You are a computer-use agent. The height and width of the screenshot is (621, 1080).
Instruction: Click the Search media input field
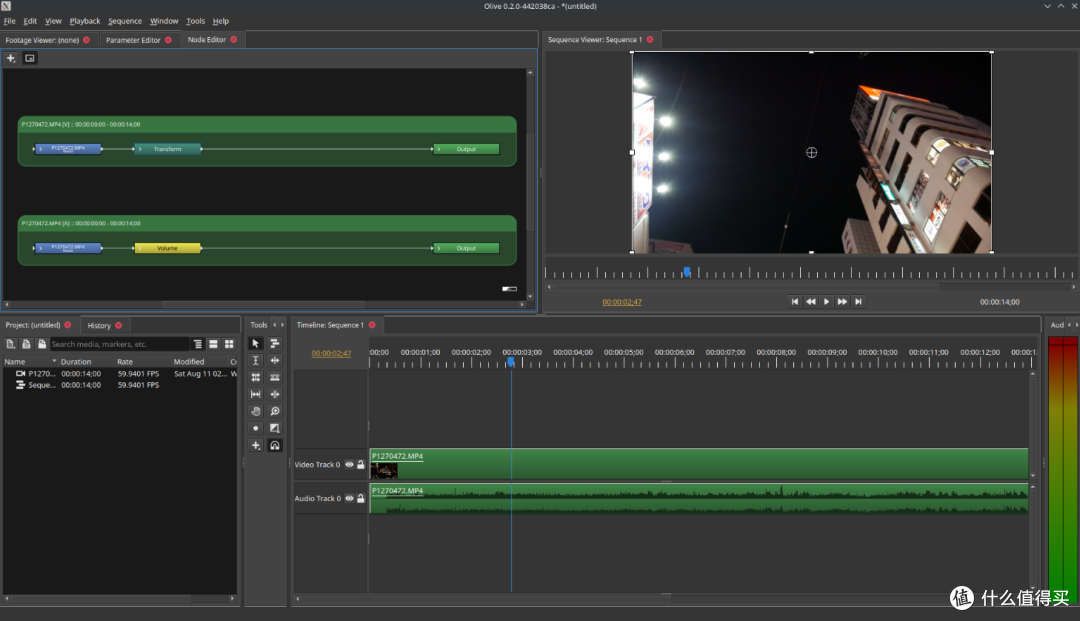click(120, 344)
